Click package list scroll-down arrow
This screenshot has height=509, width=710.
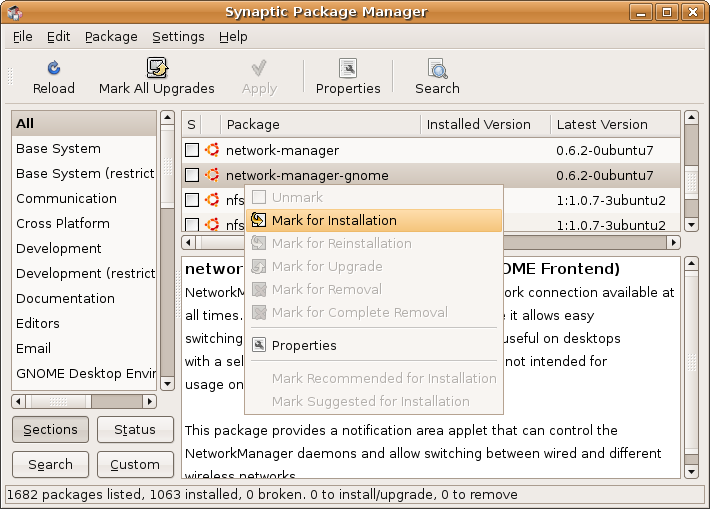click(691, 225)
